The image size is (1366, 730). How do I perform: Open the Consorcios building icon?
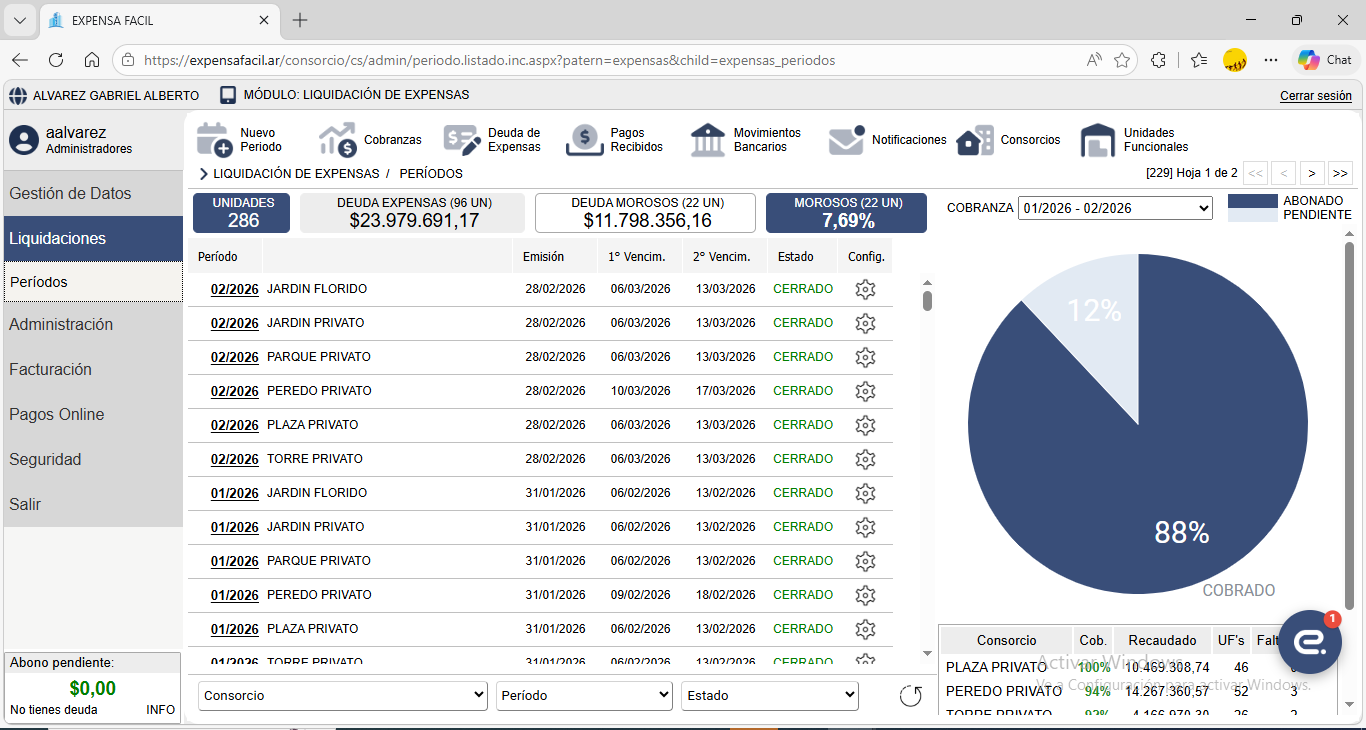tap(975, 140)
